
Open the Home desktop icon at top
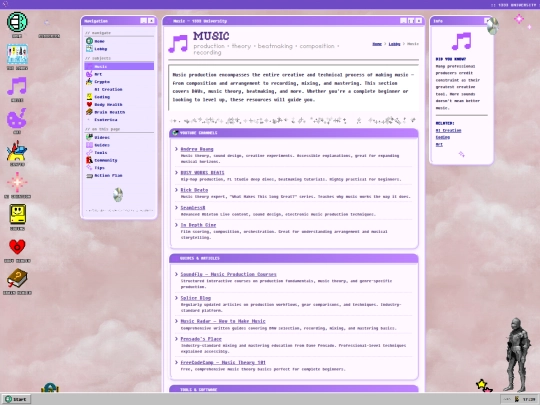[x=17, y=24]
